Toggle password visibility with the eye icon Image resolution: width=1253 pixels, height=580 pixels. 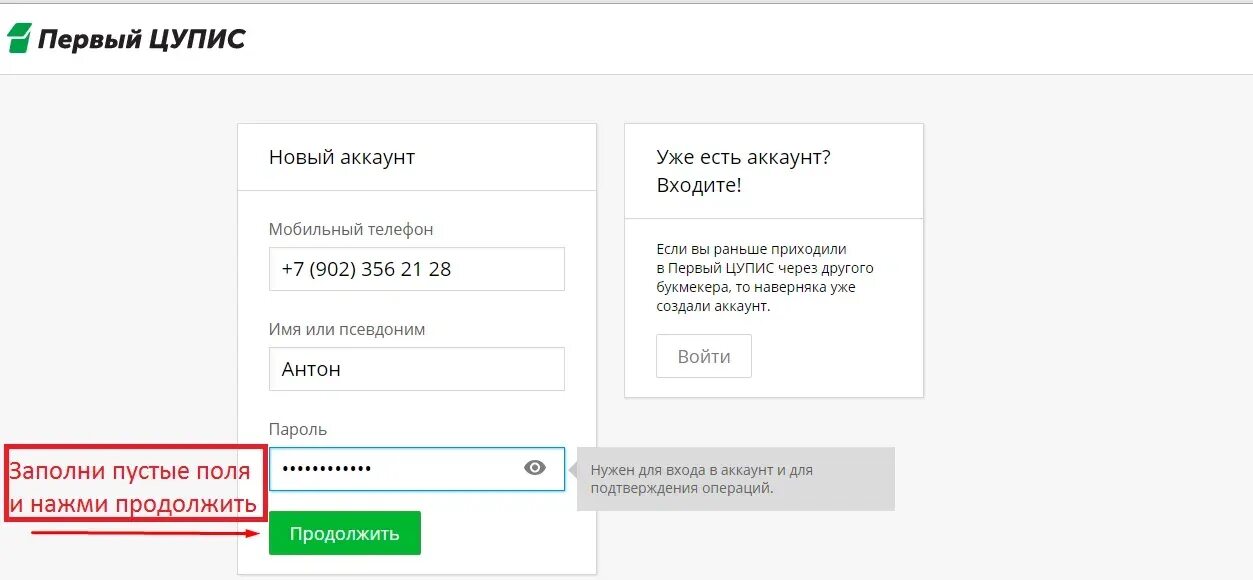click(x=535, y=468)
